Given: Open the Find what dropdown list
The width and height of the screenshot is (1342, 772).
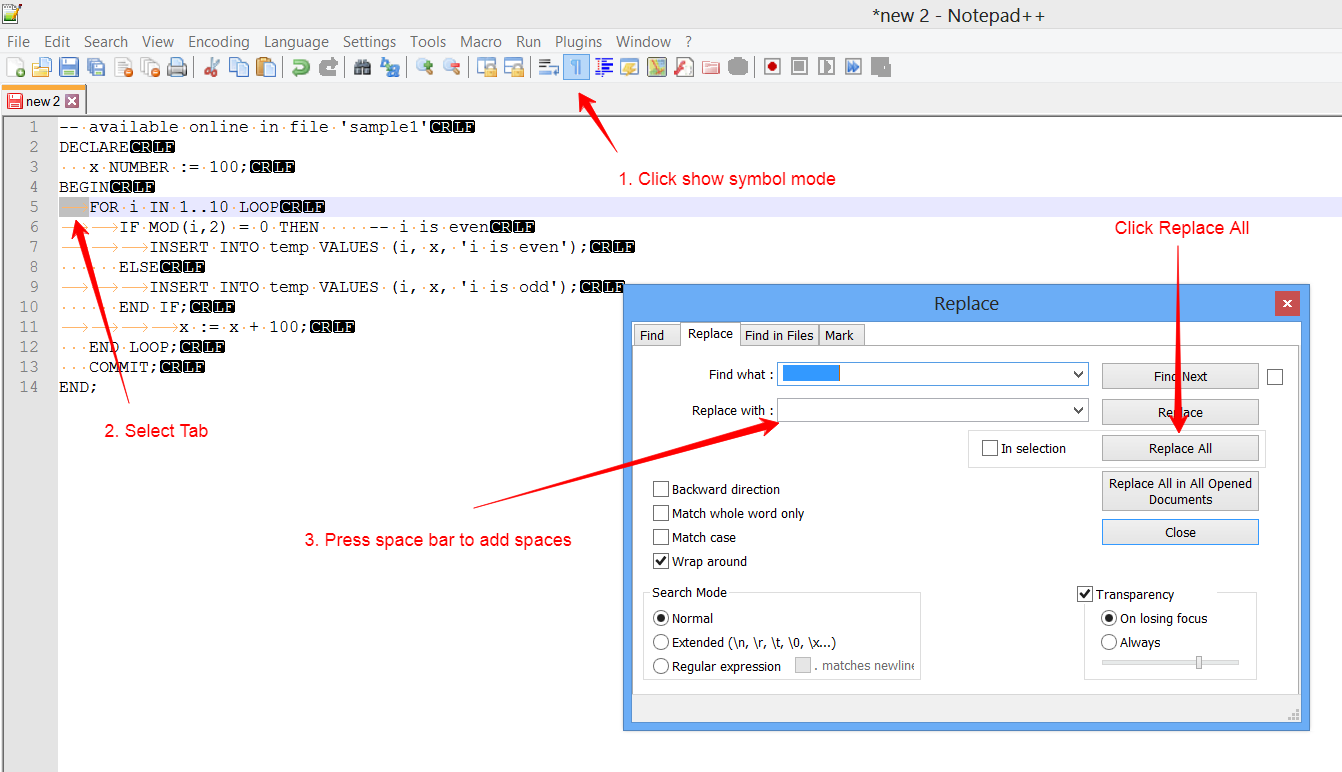Looking at the screenshot, I should (x=1077, y=373).
